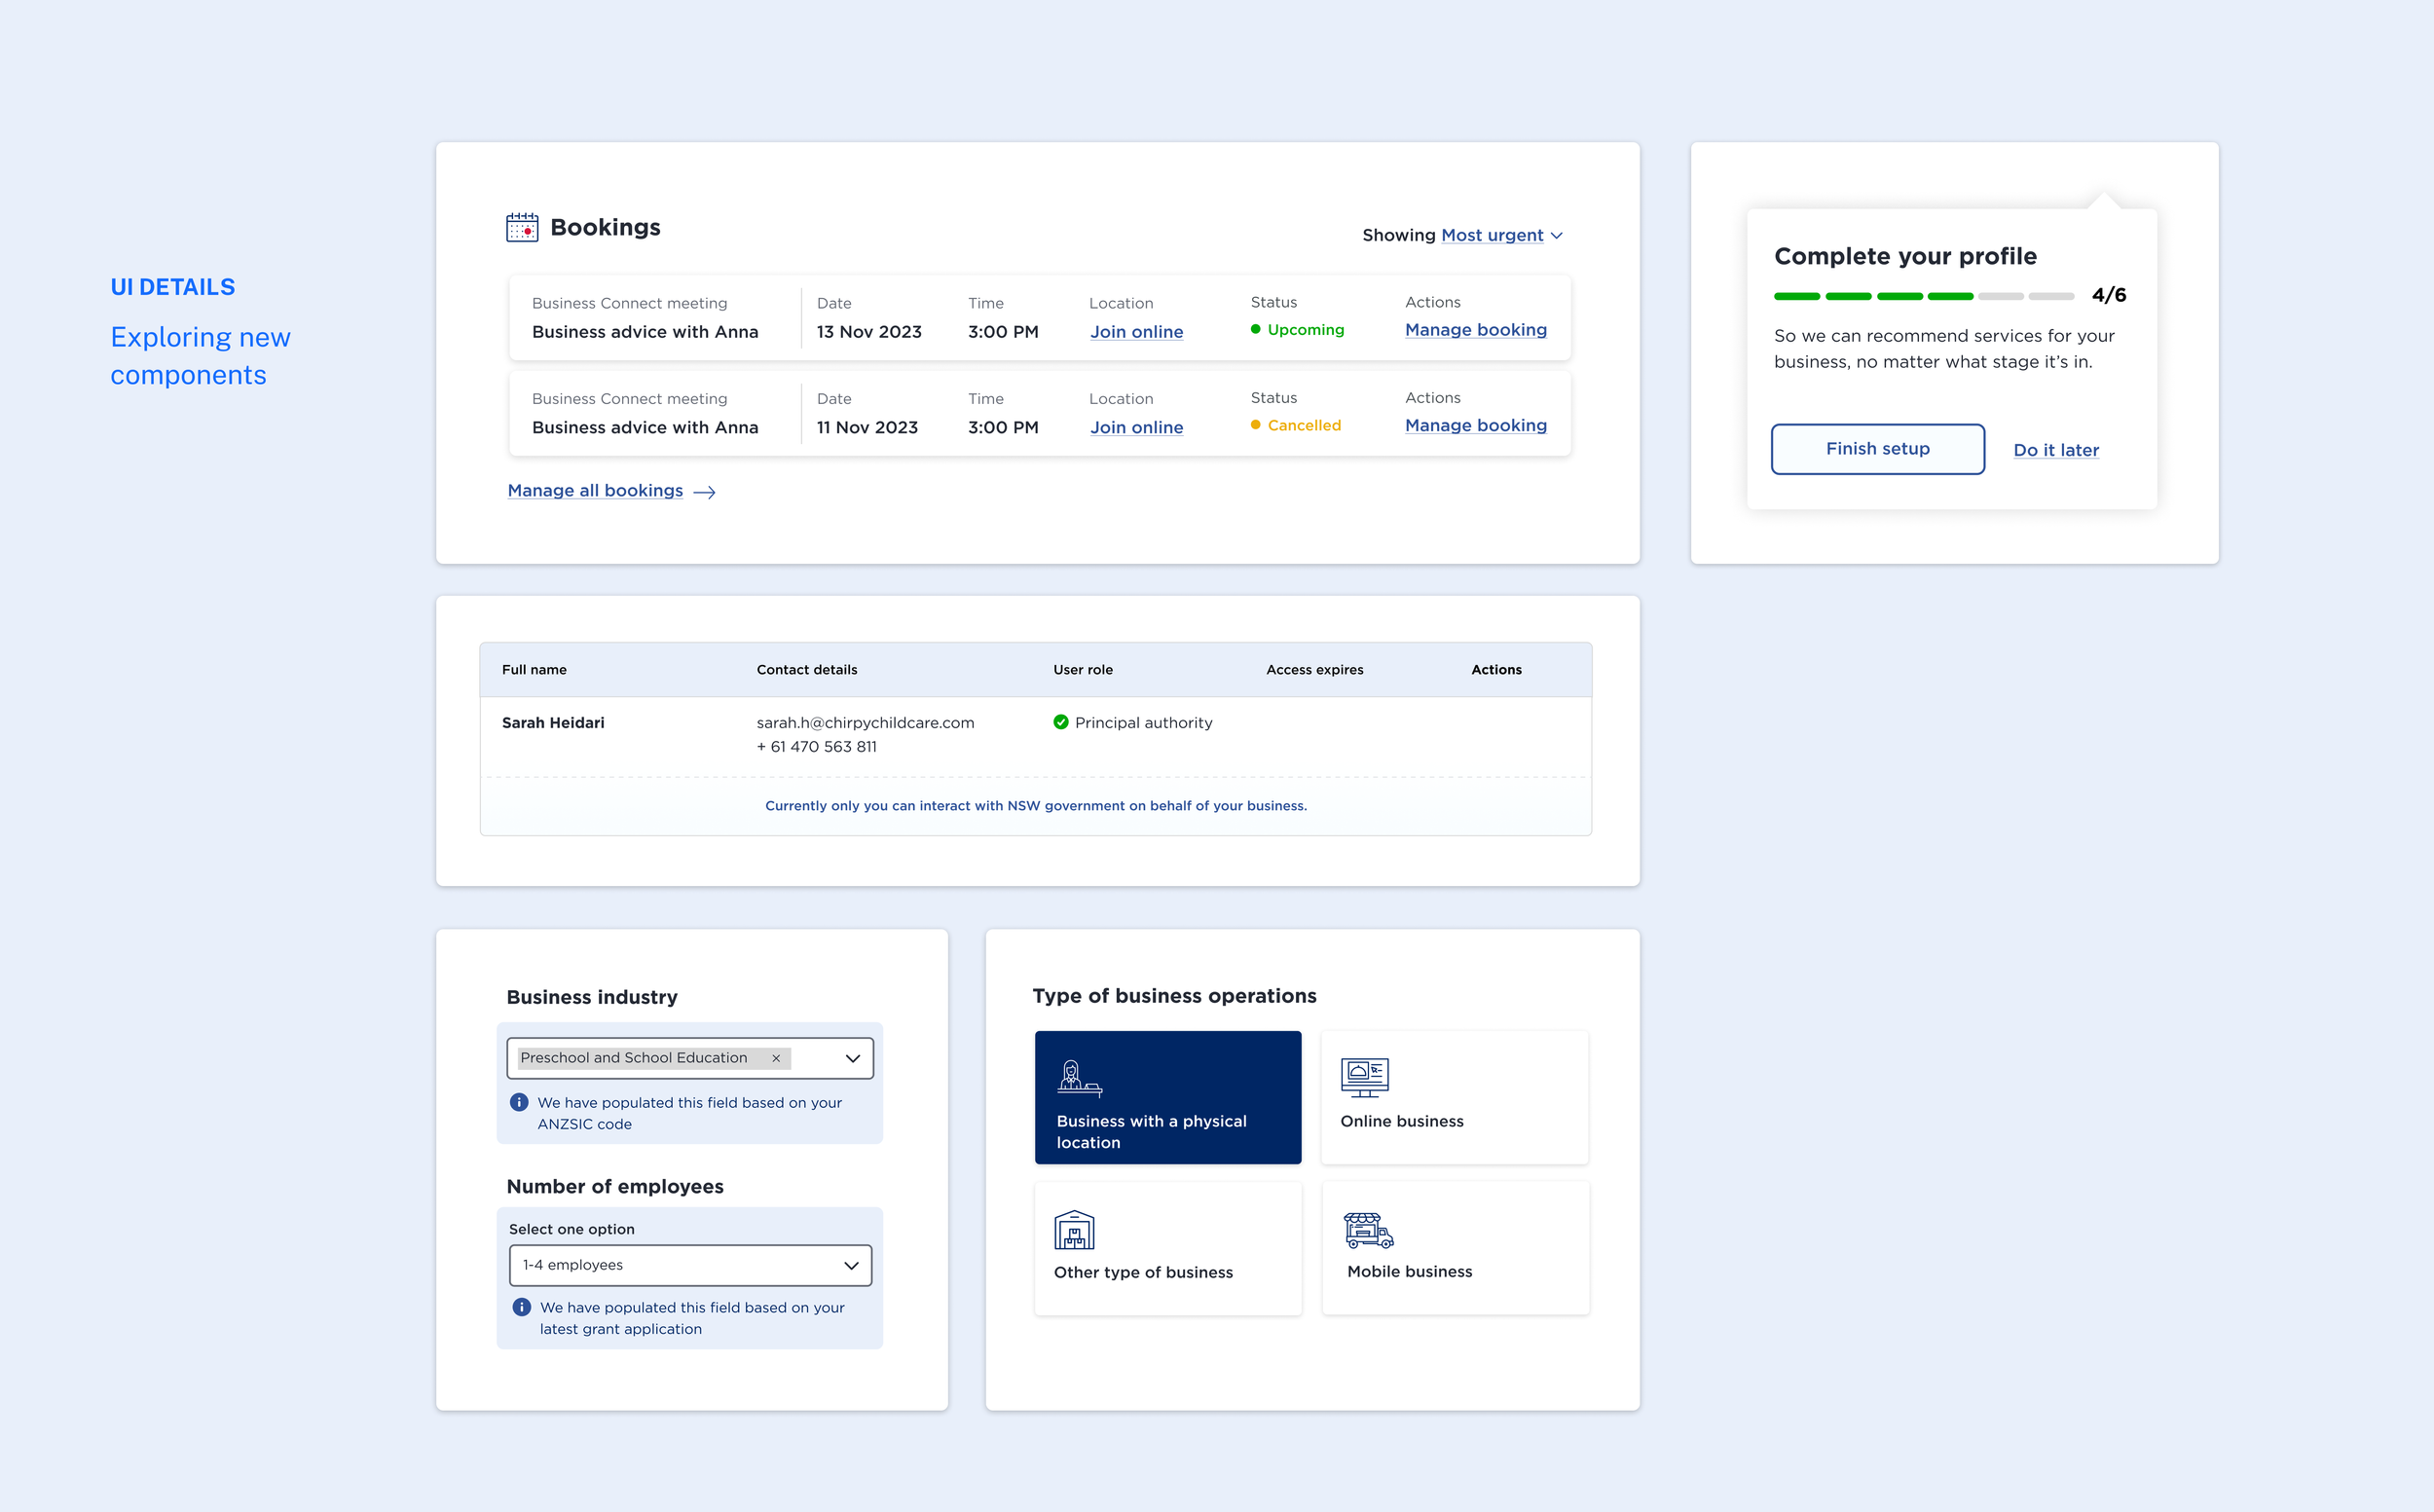Click the Do it later link

pyautogui.click(x=2056, y=450)
